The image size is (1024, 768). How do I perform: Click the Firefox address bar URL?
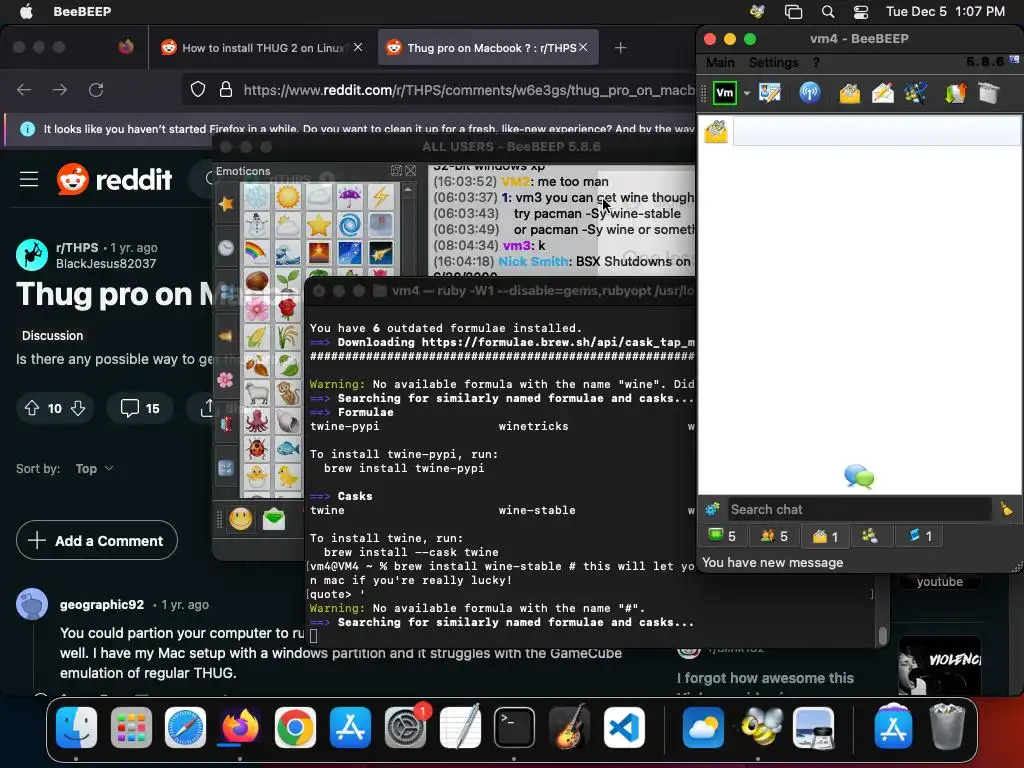pyautogui.click(x=468, y=90)
